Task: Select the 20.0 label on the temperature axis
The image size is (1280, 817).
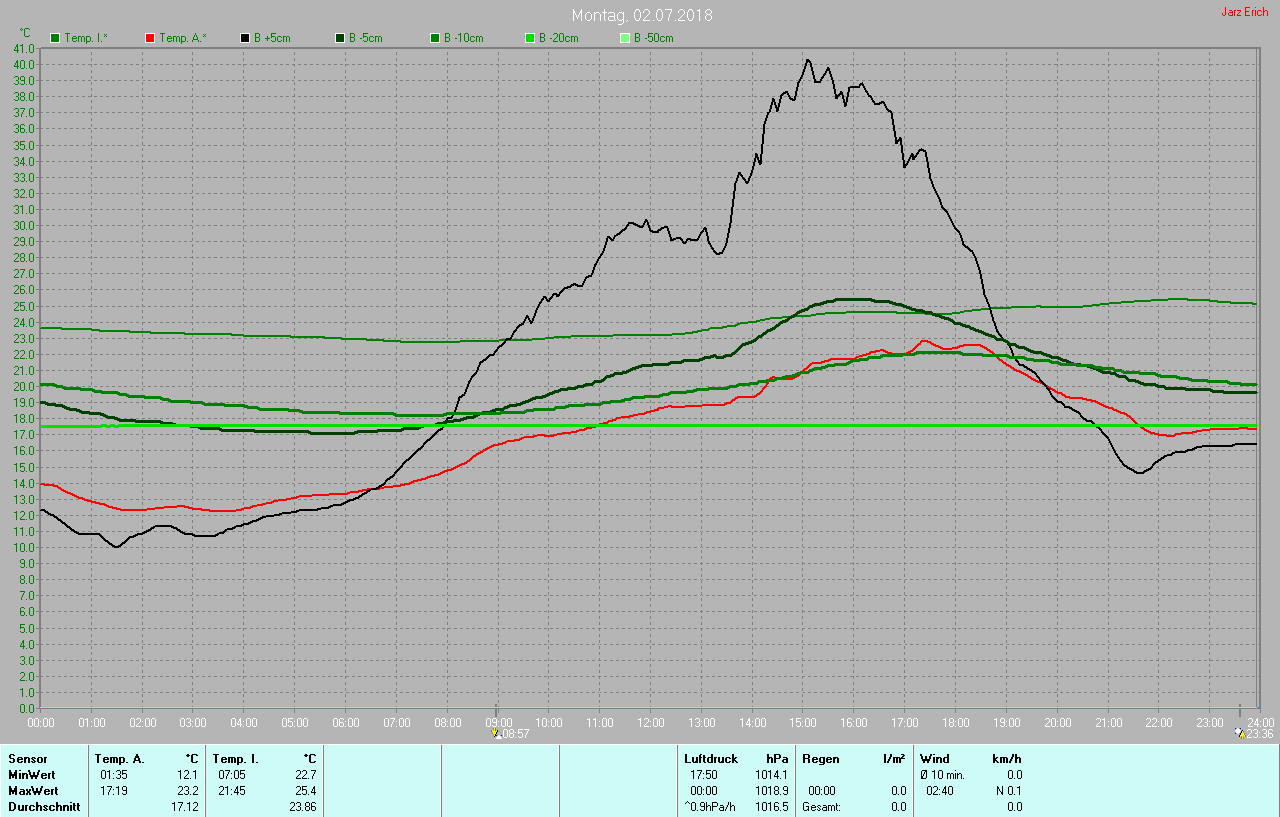Action: pos(24,386)
